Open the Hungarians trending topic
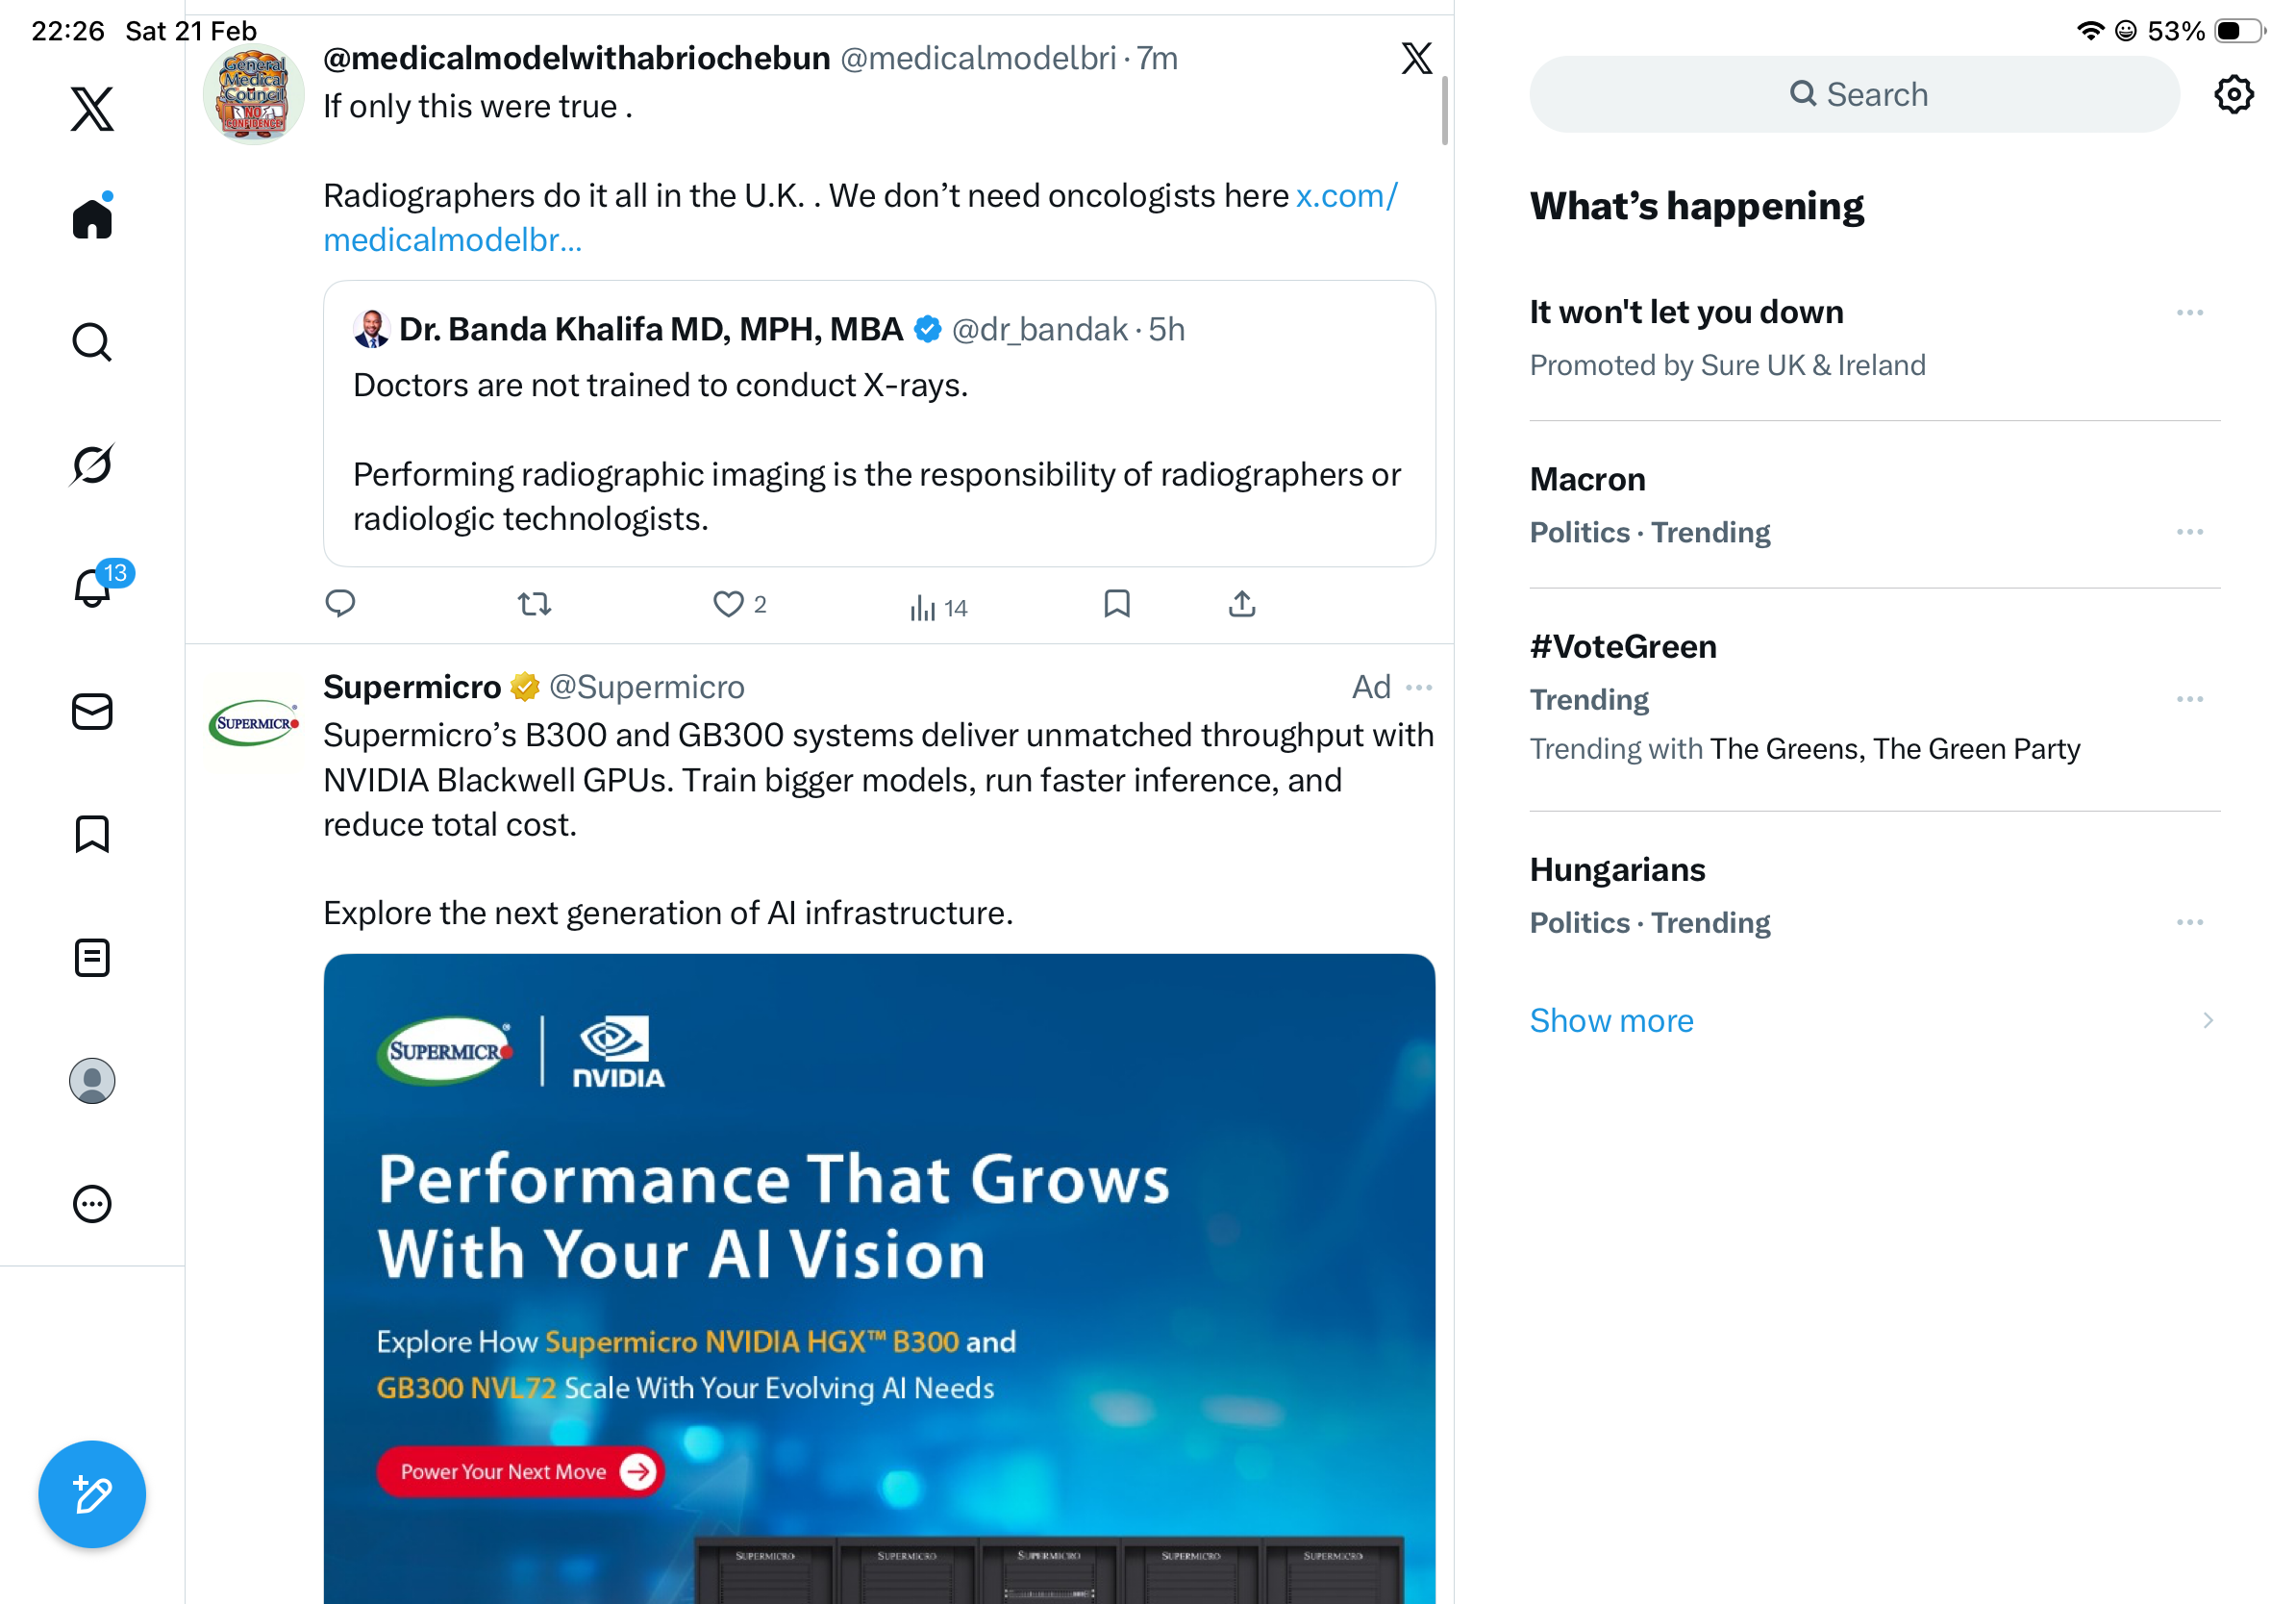Image resolution: width=2296 pixels, height=1604 pixels. [x=1617, y=870]
